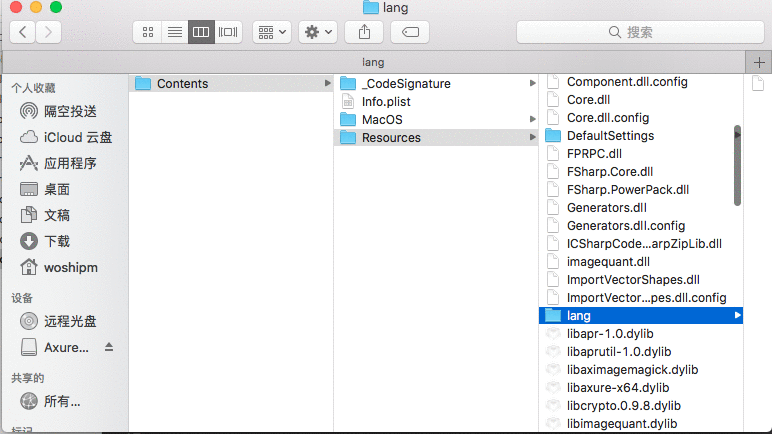Add a new tab with plus button
Image resolution: width=772 pixels, height=434 pixels.
(x=759, y=63)
